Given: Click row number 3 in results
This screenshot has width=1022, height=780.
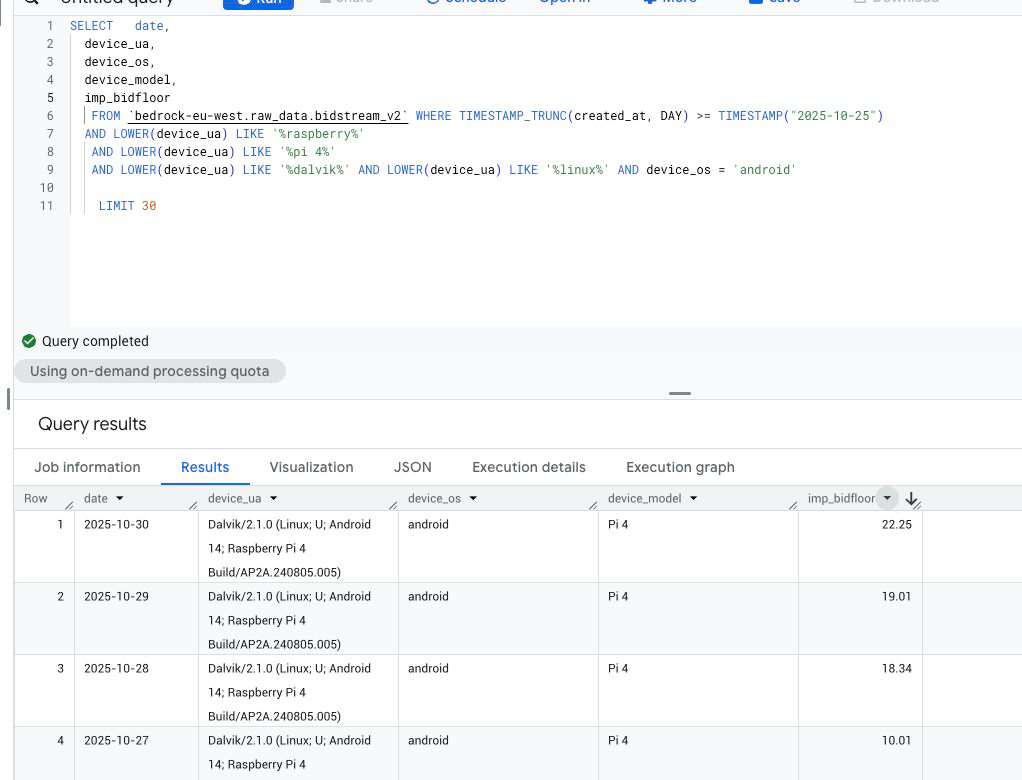Looking at the screenshot, I should point(60,669).
